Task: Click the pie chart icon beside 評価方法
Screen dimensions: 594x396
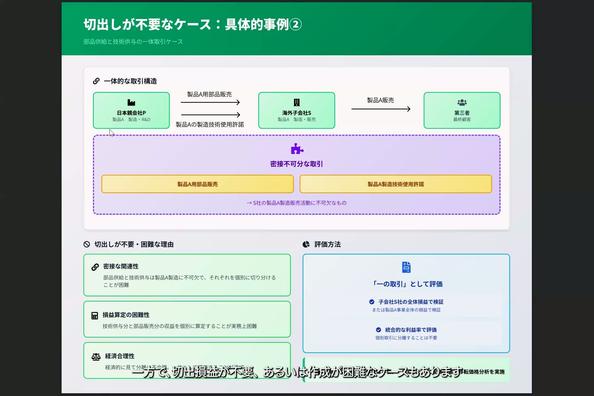Action: 306,244
